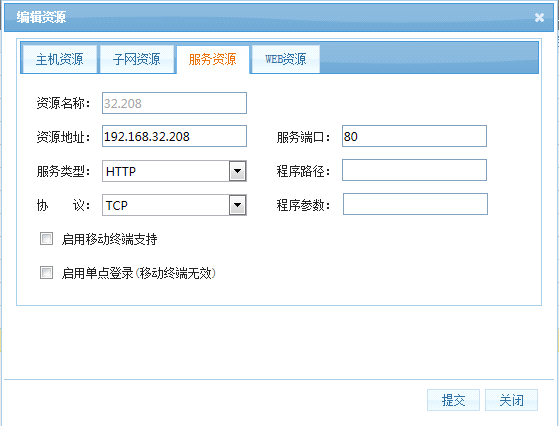Click the HTTP service type combo box
559x426 pixels.
pos(174,171)
